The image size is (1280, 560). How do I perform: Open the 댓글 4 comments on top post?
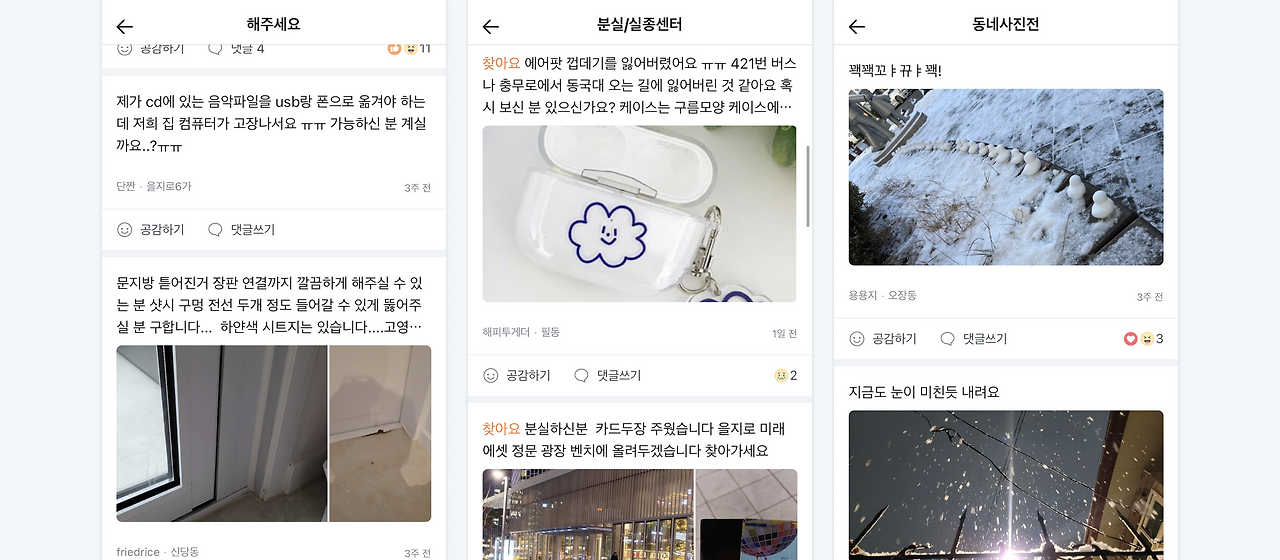coord(236,48)
